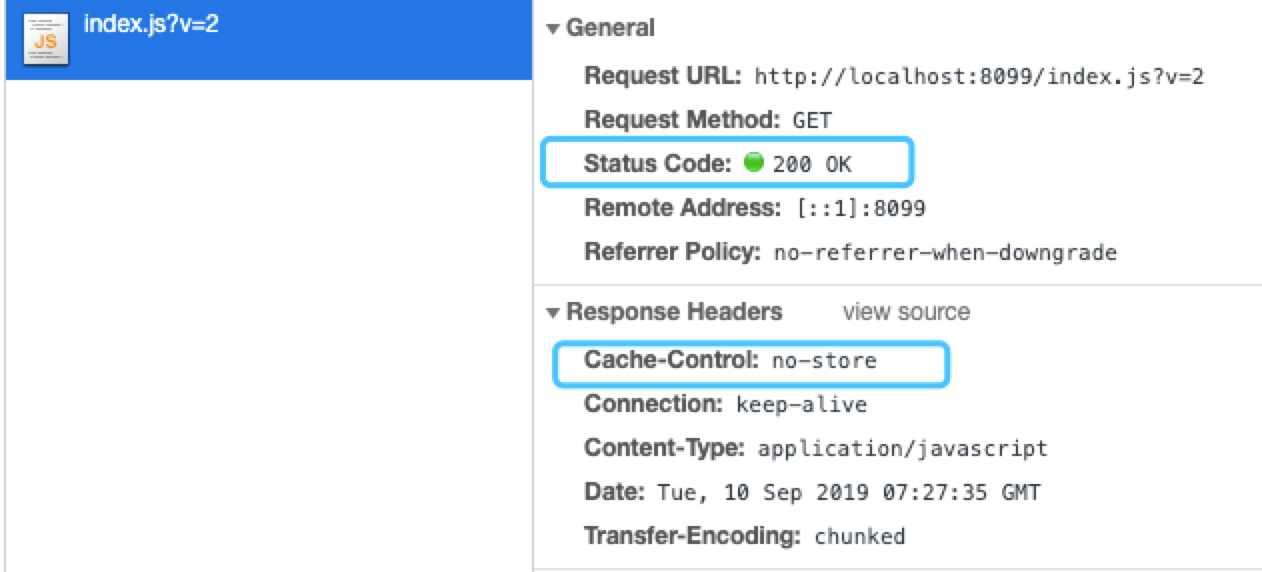Viewport: 1262px width, 572px height.
Task: Click the view source link
Action: coord(906,313)
